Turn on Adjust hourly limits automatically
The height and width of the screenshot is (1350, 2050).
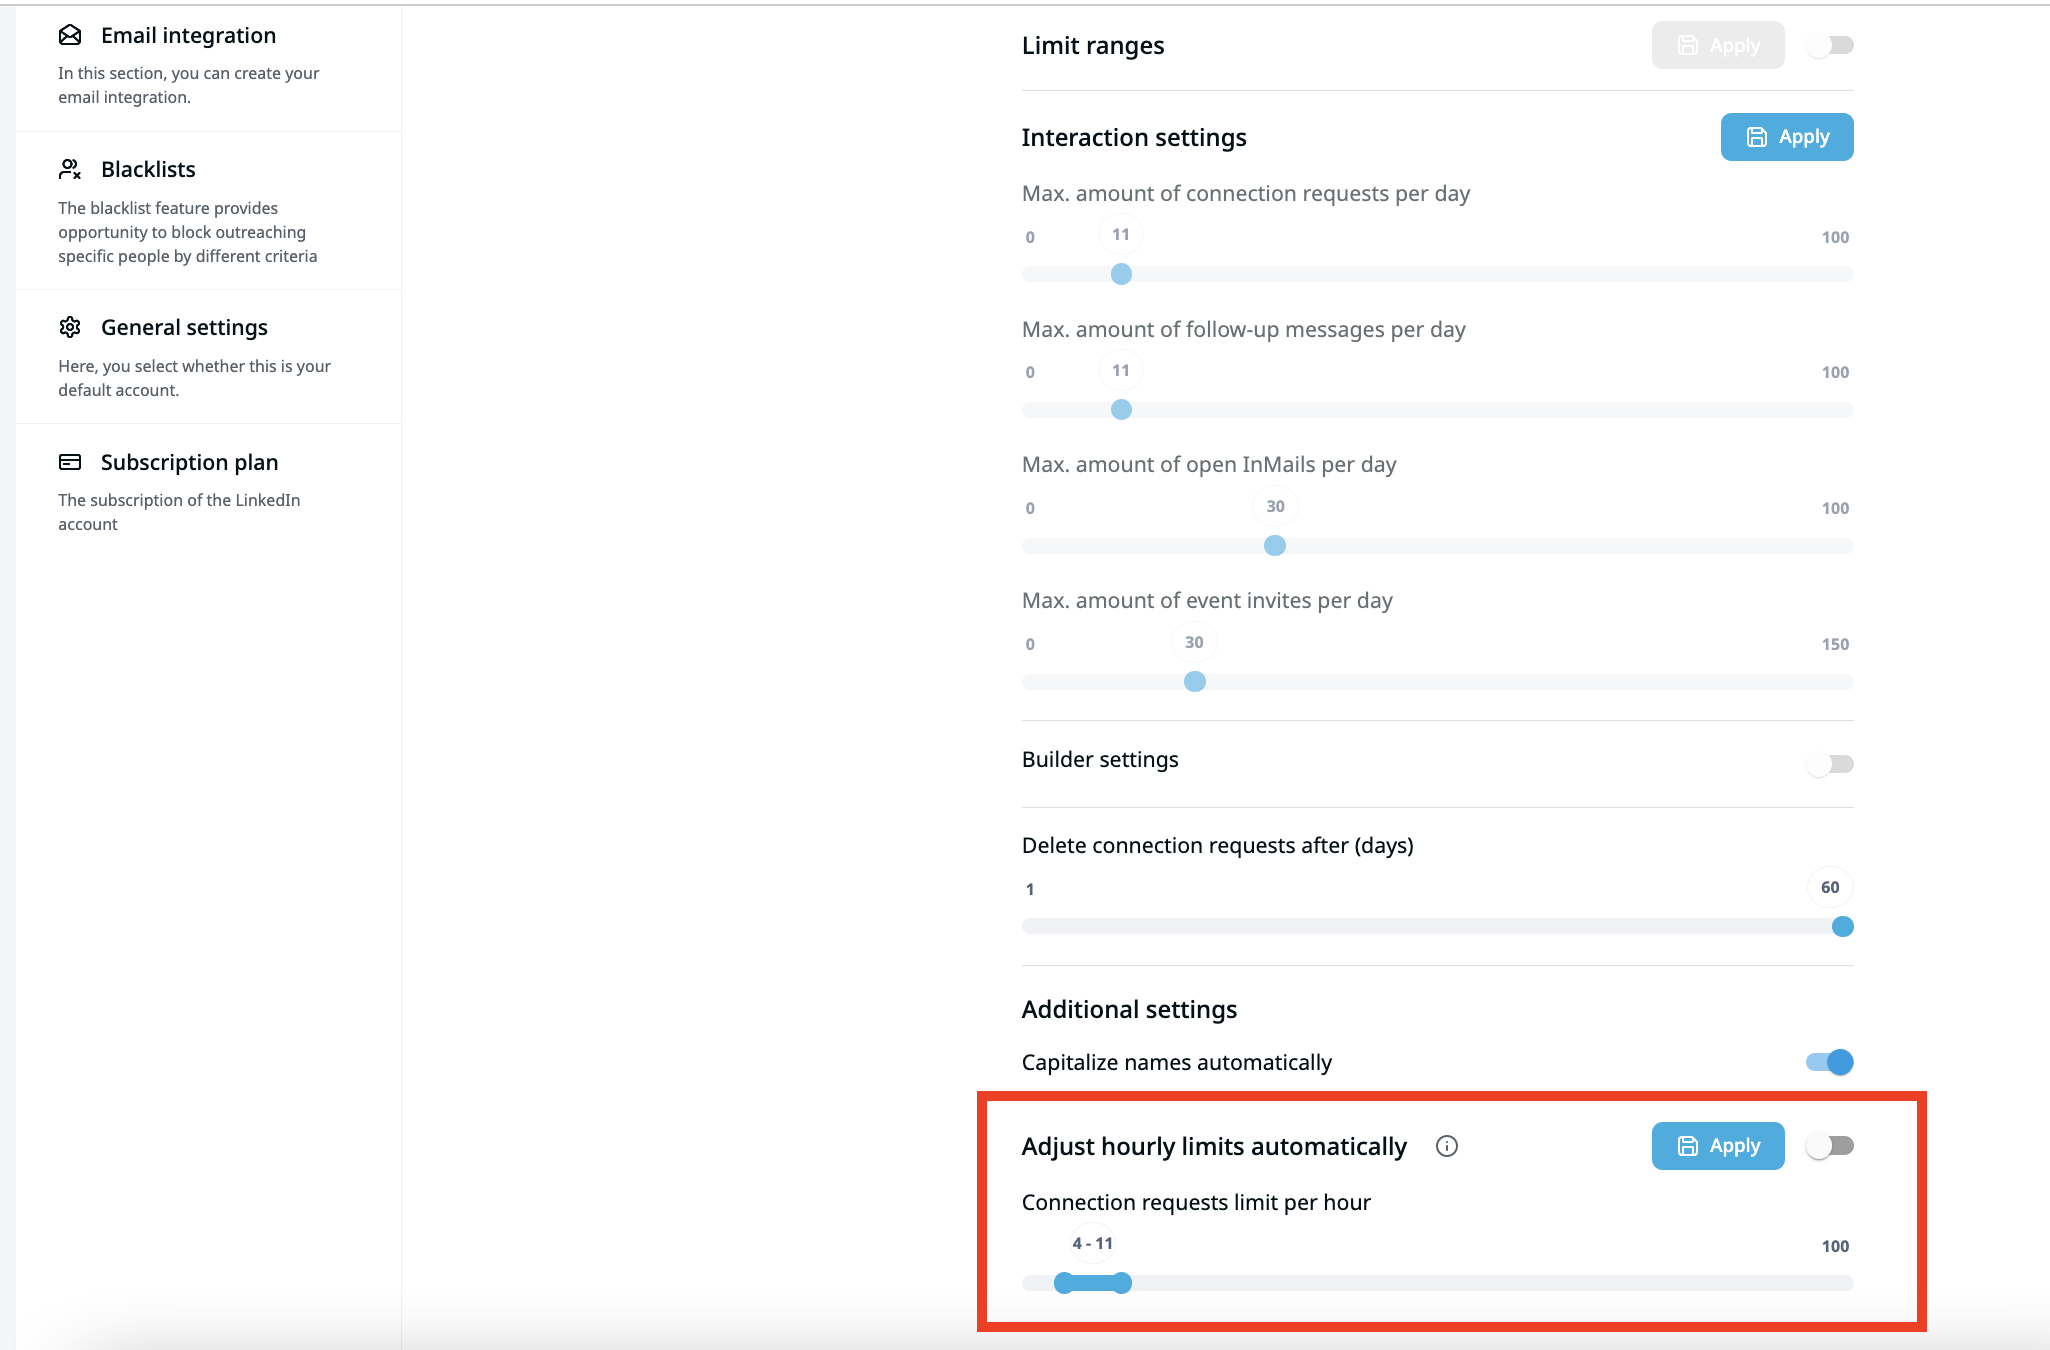tap(1830, 1146)
